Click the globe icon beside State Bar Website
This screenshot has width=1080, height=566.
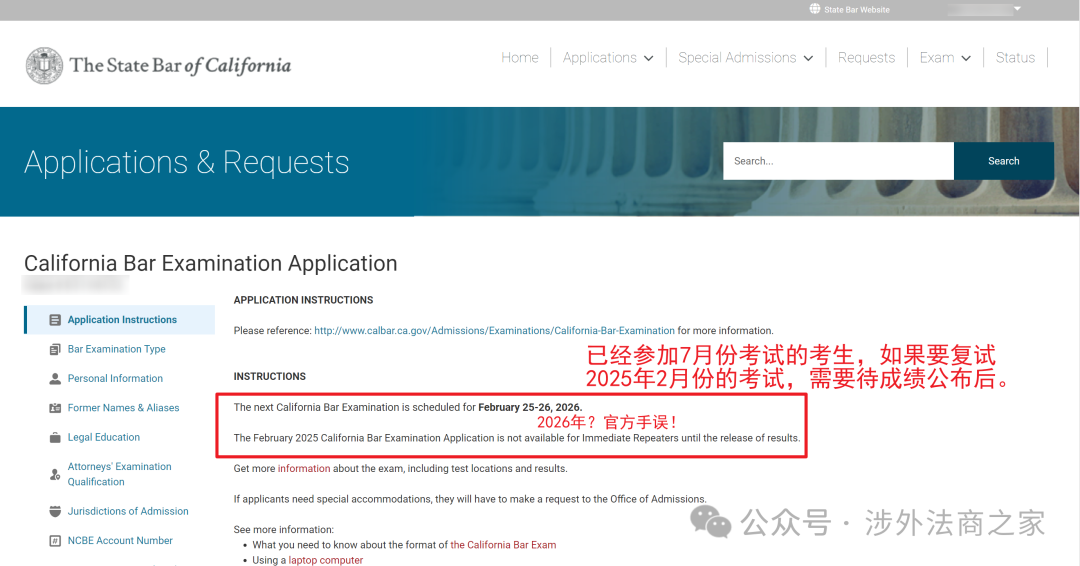[815, 9]
